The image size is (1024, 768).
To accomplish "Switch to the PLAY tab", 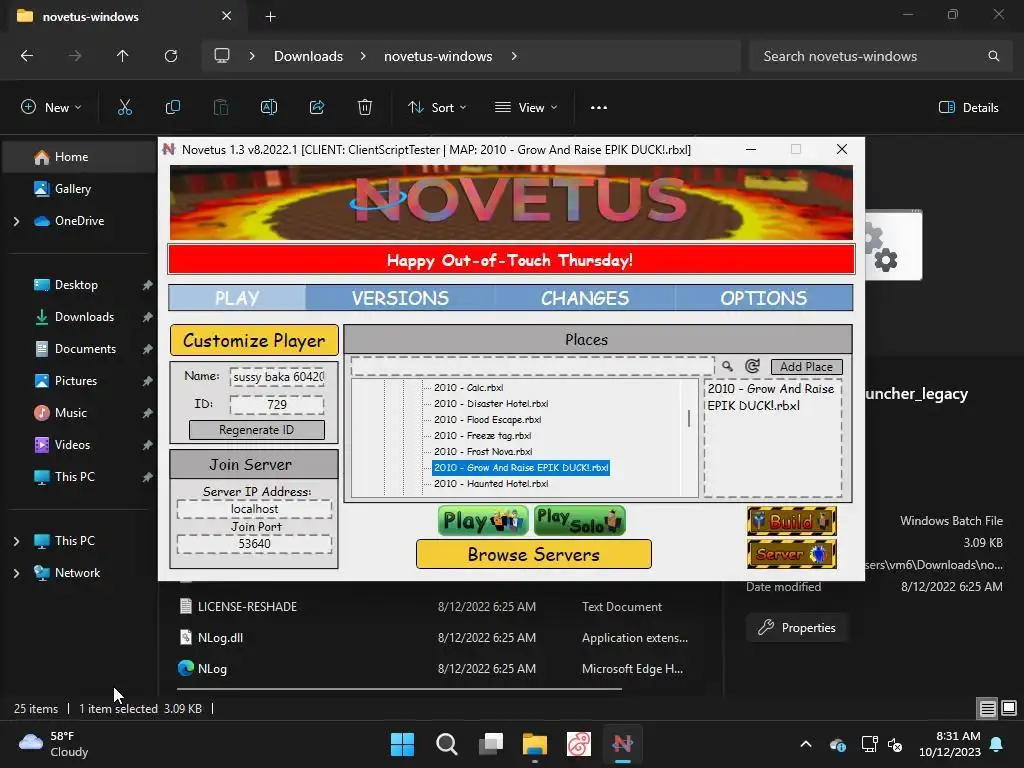I will [x=237, y=298].
